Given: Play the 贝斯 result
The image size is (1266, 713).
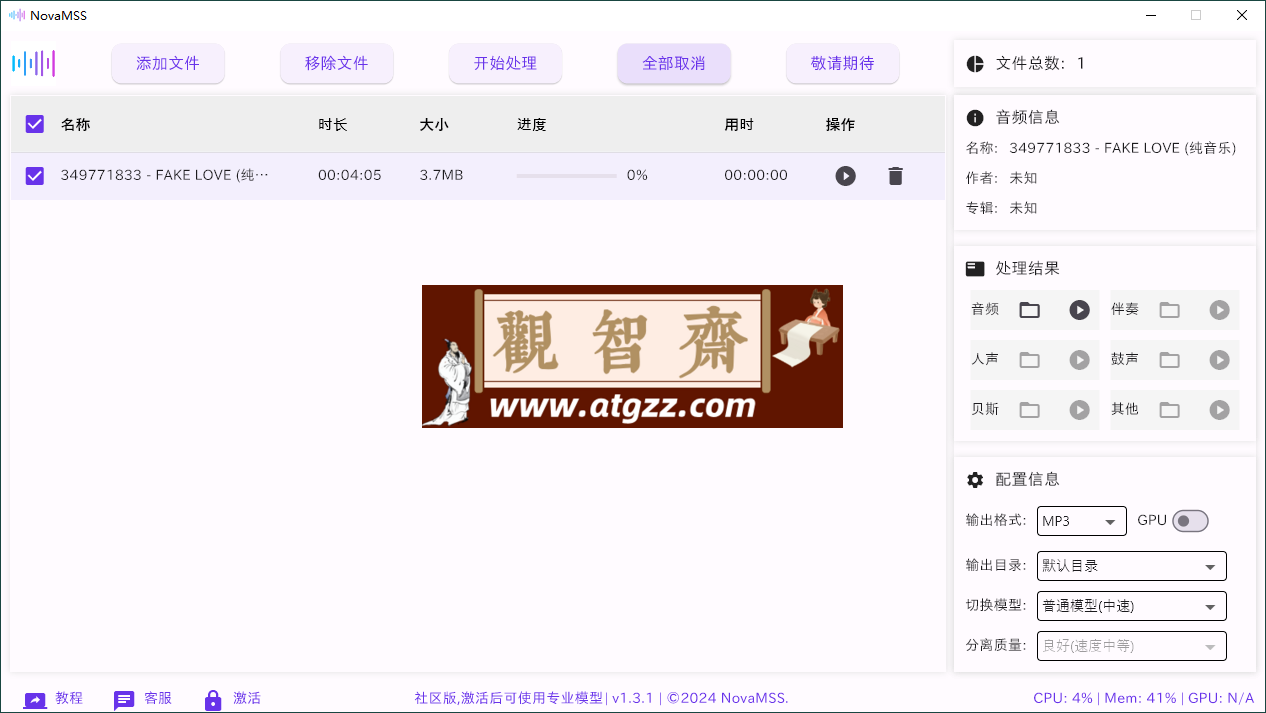Looking at the screenshot, I should click(1079, 410).
